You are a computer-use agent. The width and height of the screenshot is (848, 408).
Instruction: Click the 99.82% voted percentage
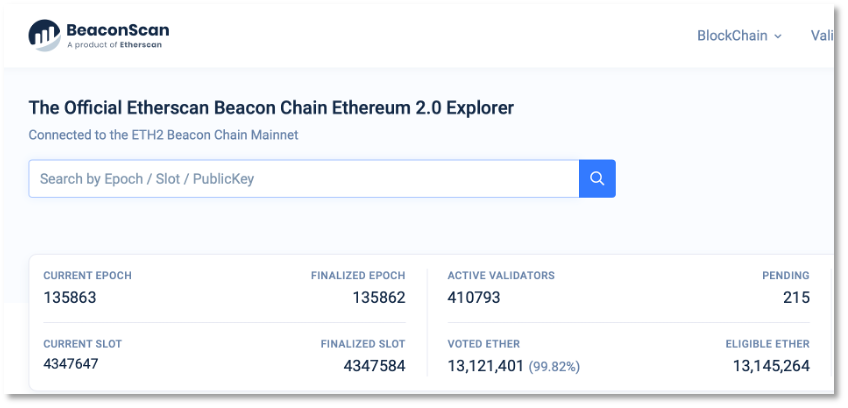(x=554, y=367)
